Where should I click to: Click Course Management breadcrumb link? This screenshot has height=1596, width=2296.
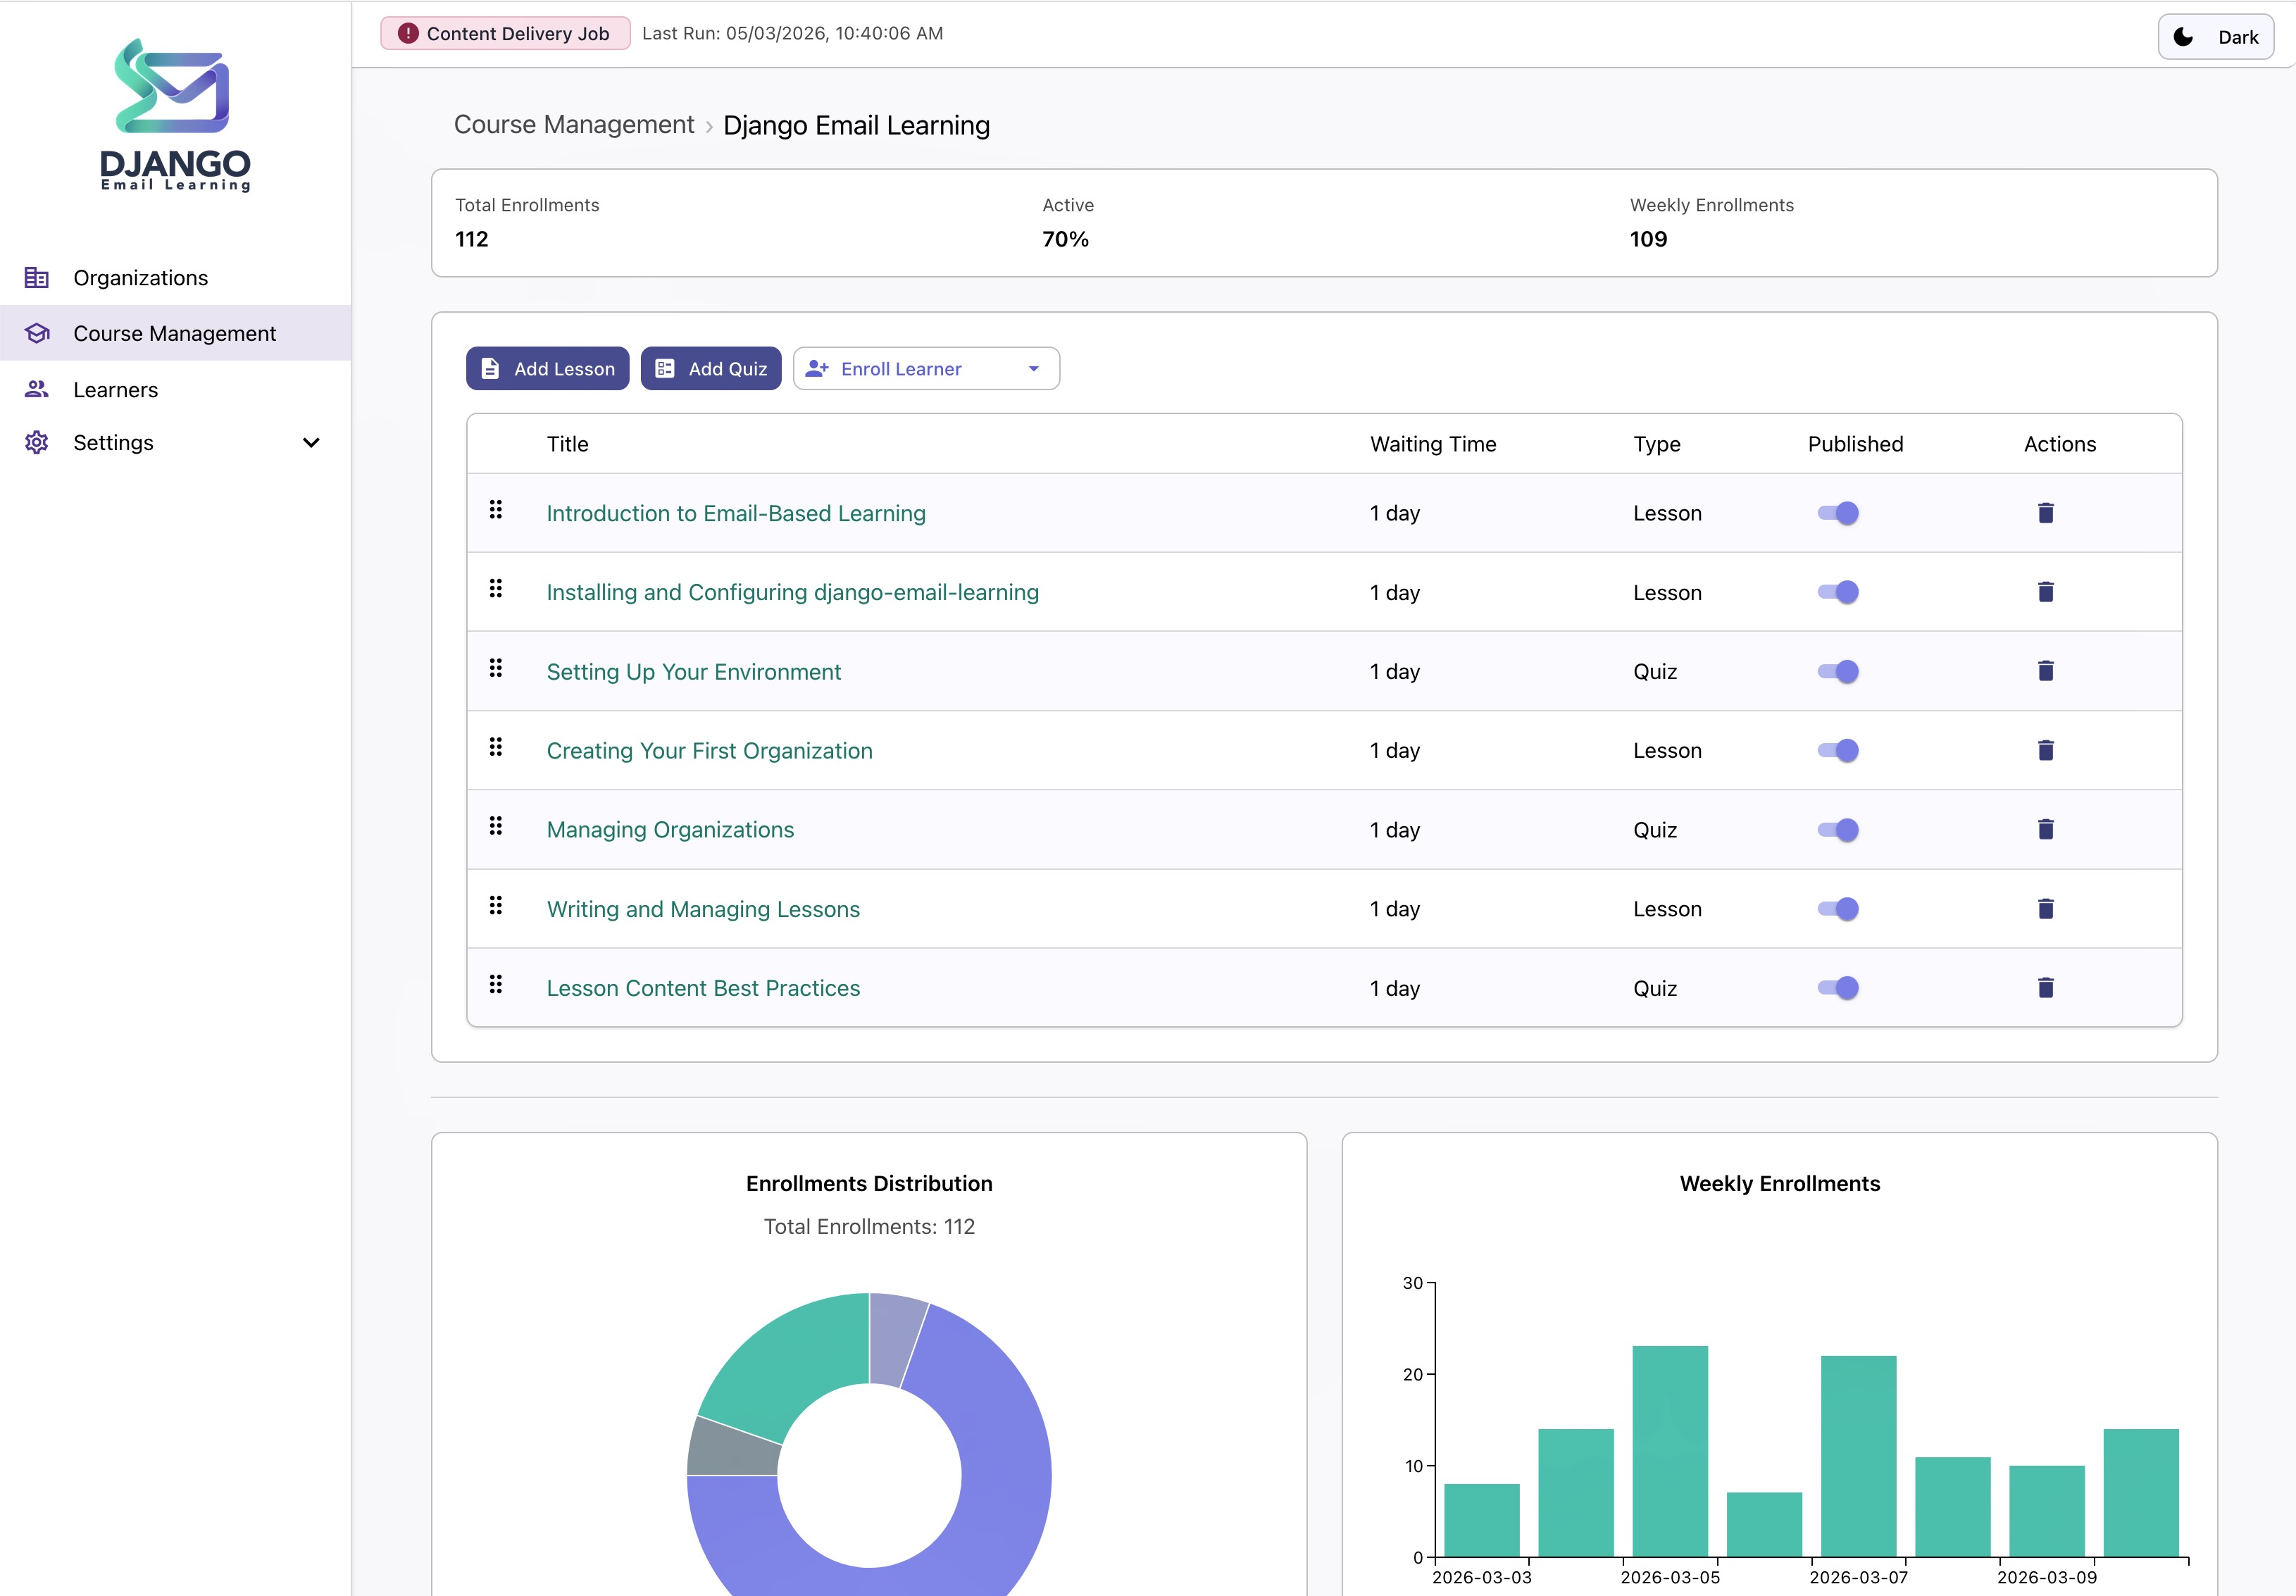(573, 125)
